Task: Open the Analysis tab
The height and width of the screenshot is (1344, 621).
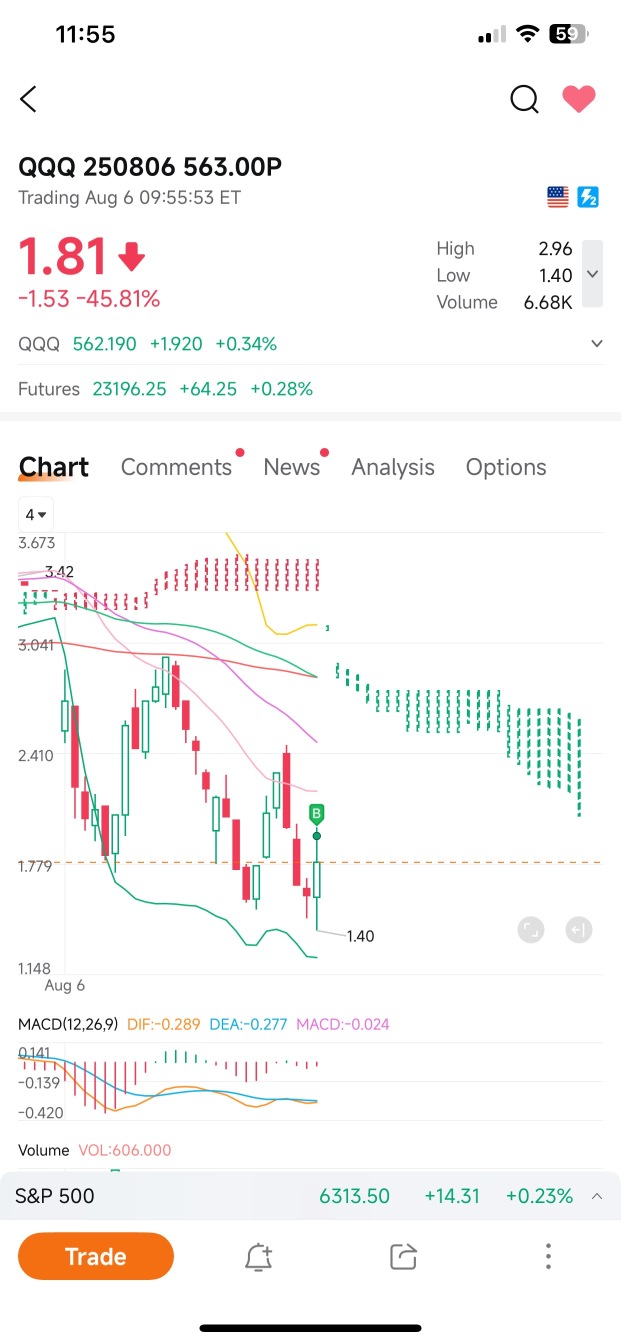Action: point(393,467)
